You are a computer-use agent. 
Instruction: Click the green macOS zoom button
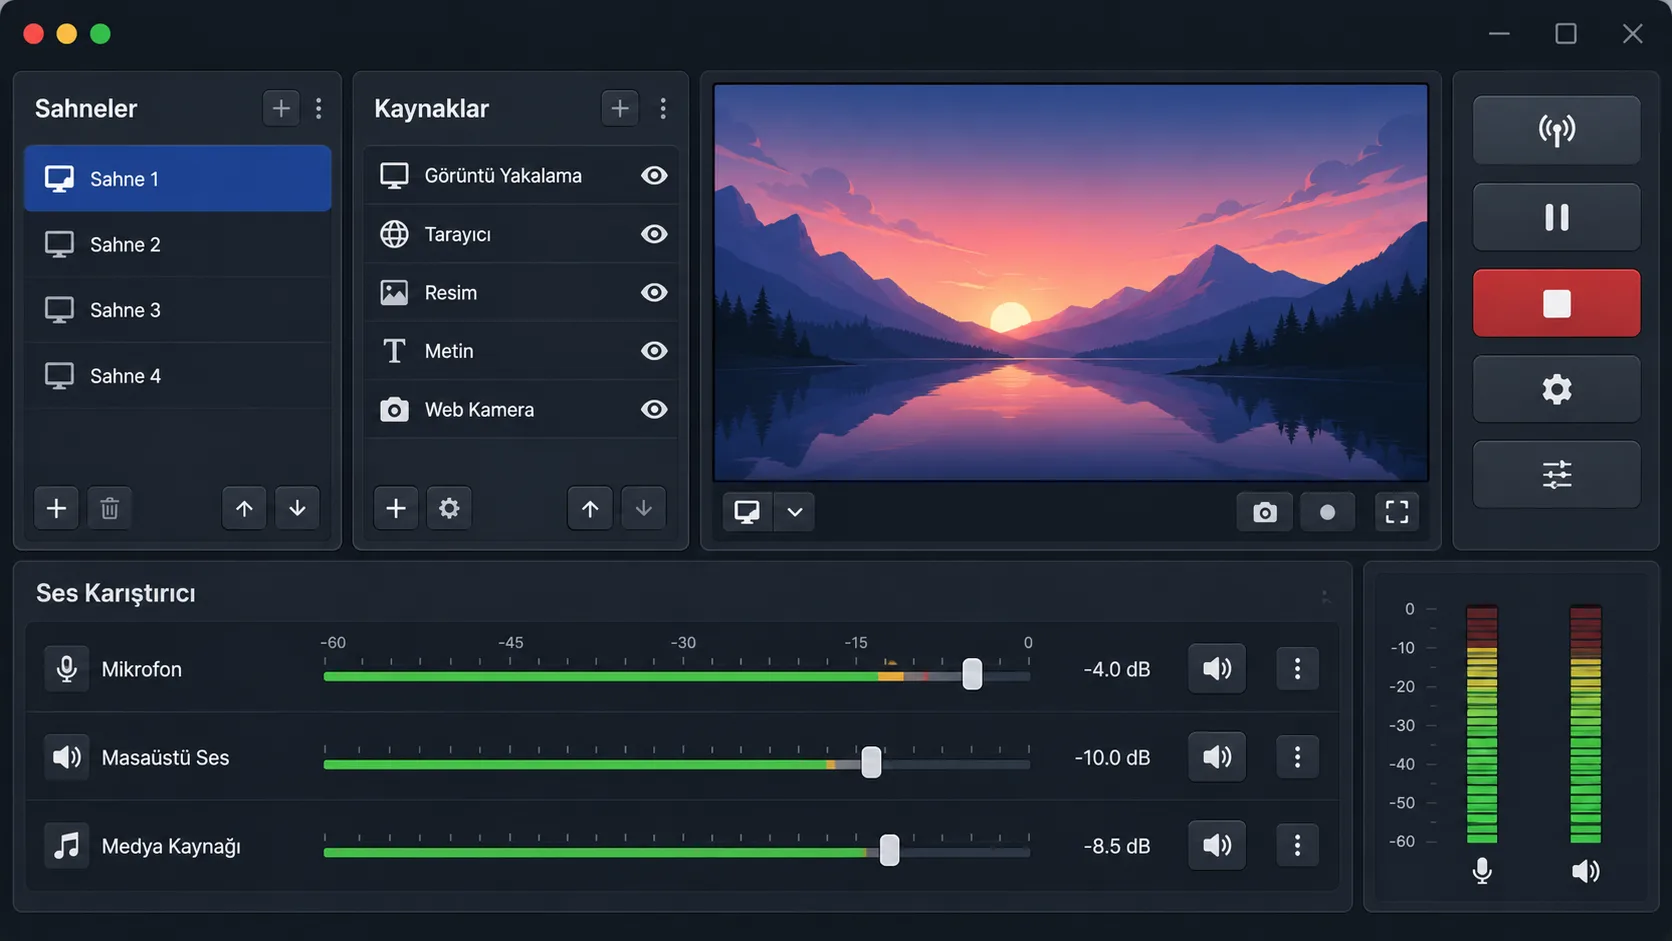(100, 34)
